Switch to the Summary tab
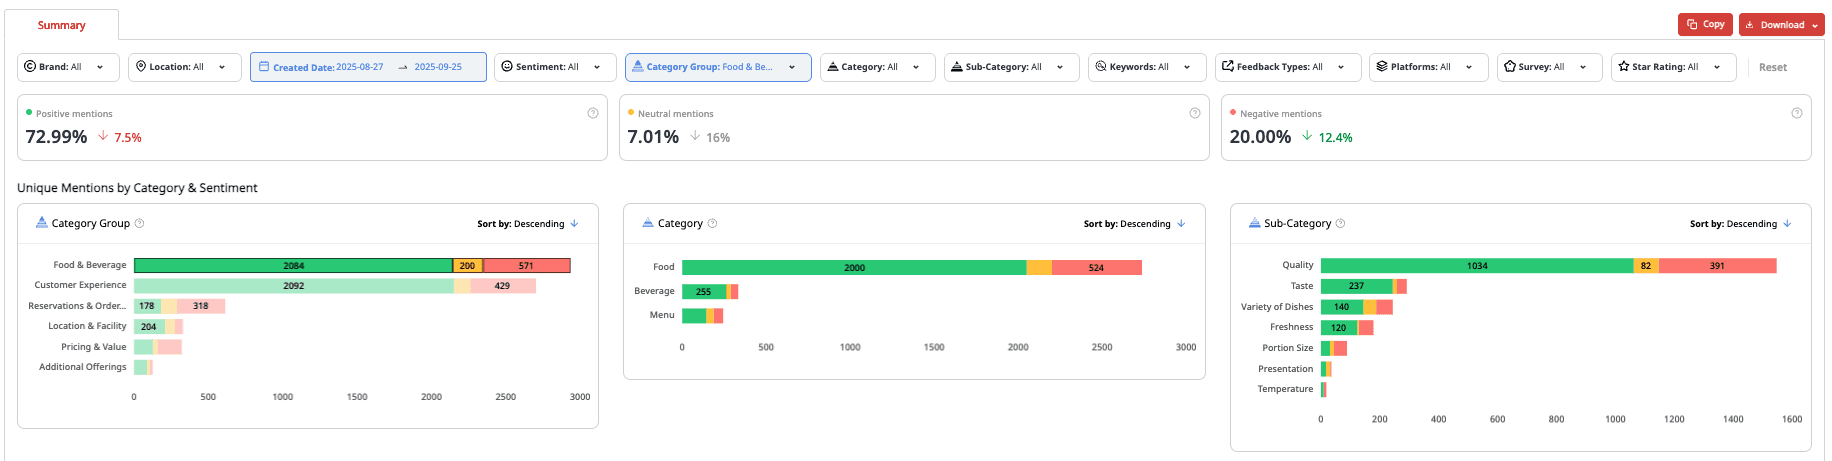Viewport: 1832px width, 461px height. click(x=61, y=25)
